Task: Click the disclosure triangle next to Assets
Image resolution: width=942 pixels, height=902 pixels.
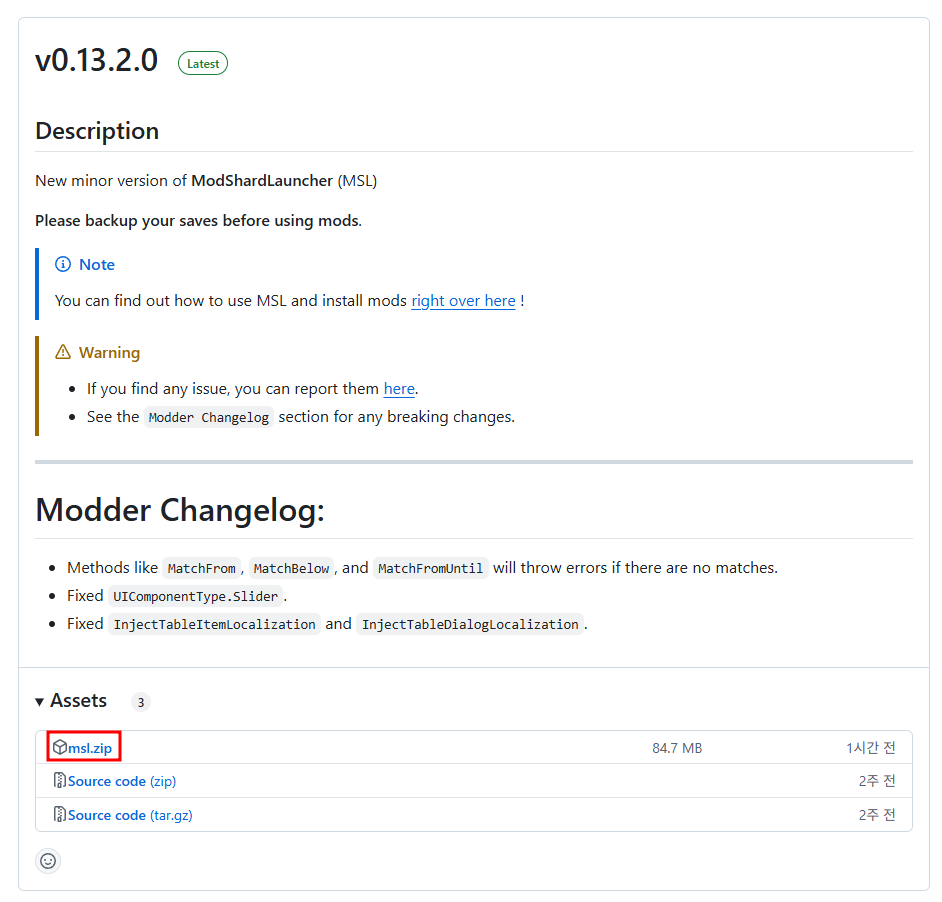Action: (x=39, y=701)
